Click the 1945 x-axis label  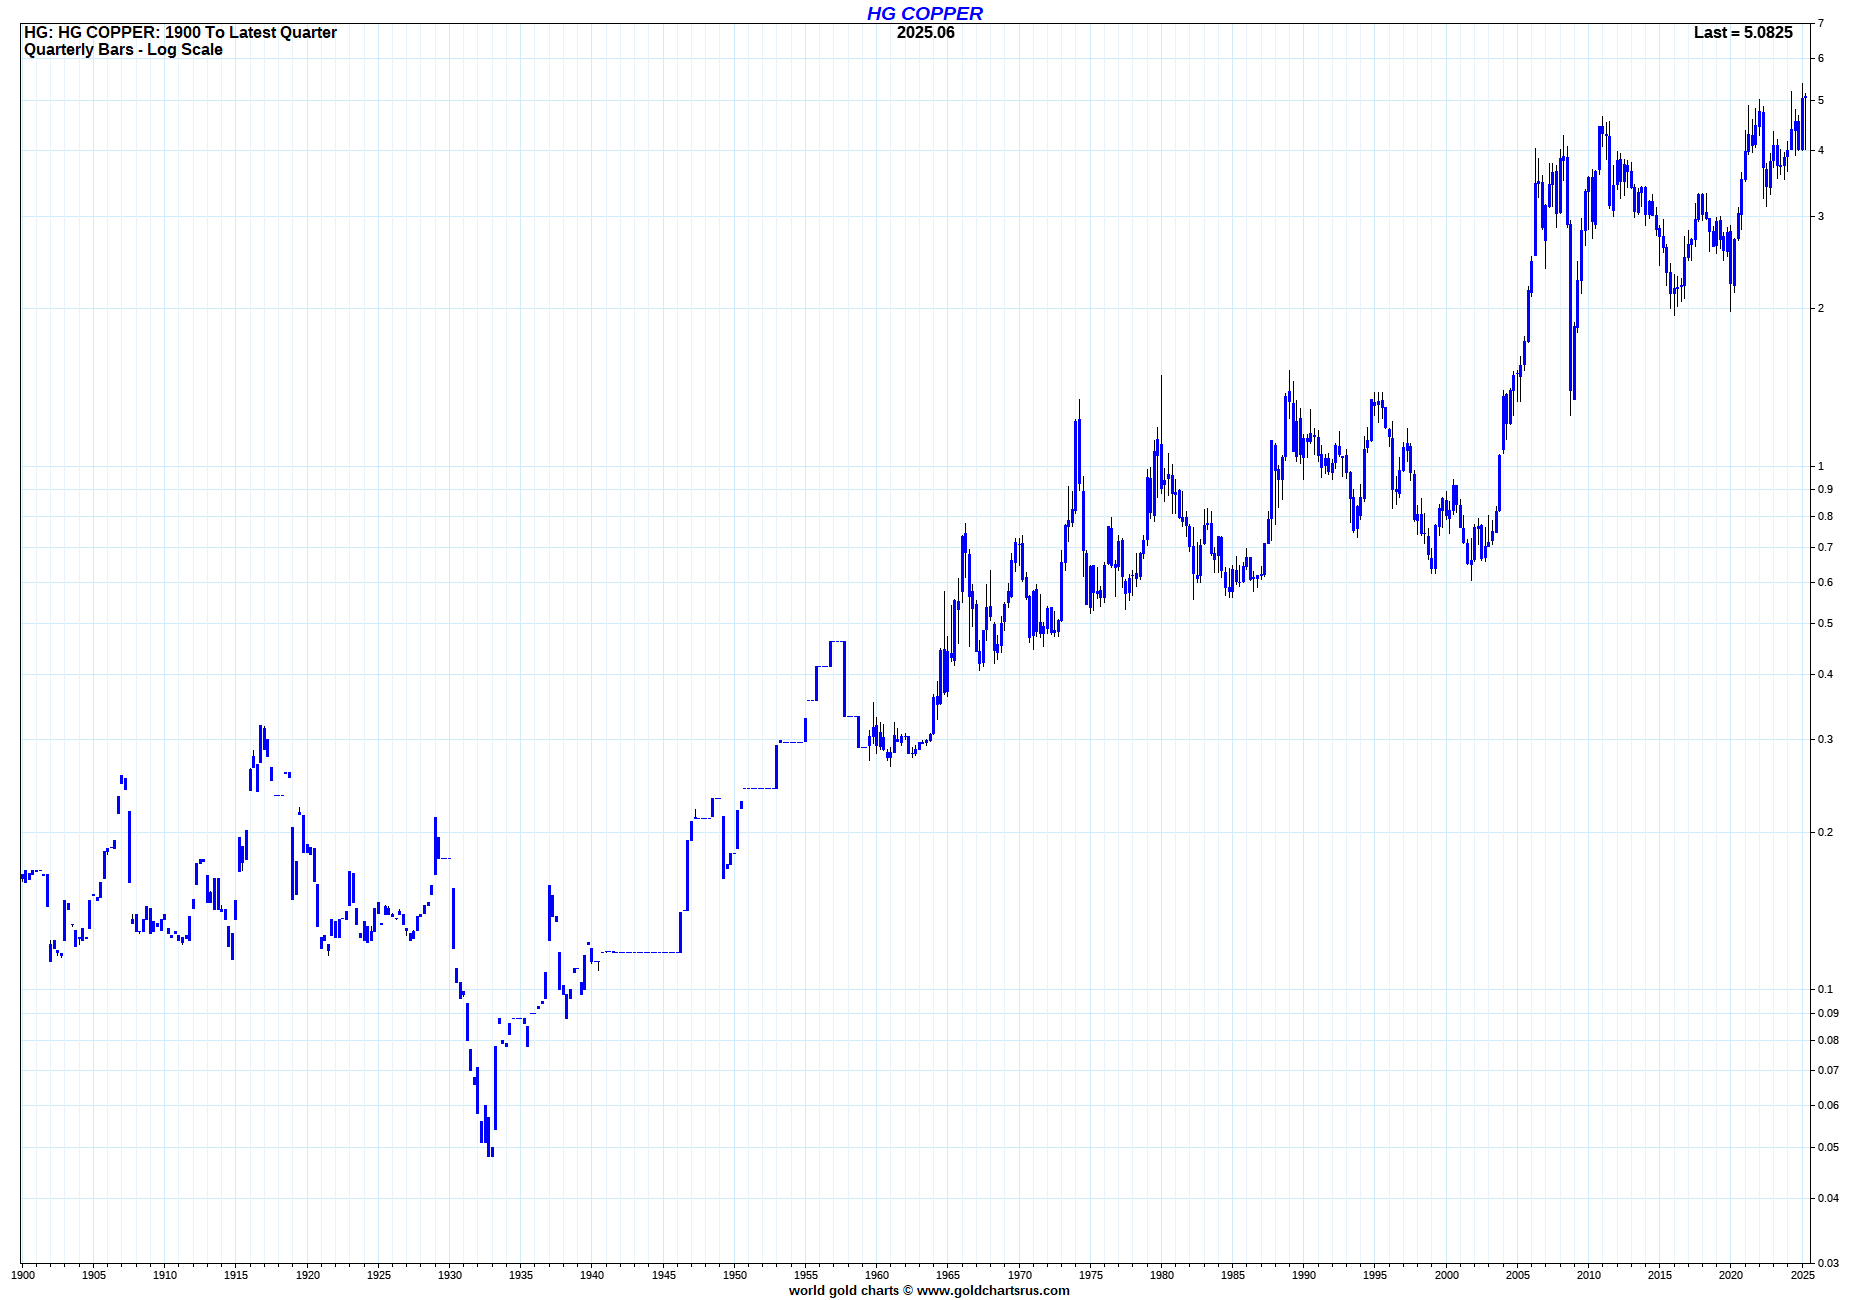click(x=664, y=1275)
